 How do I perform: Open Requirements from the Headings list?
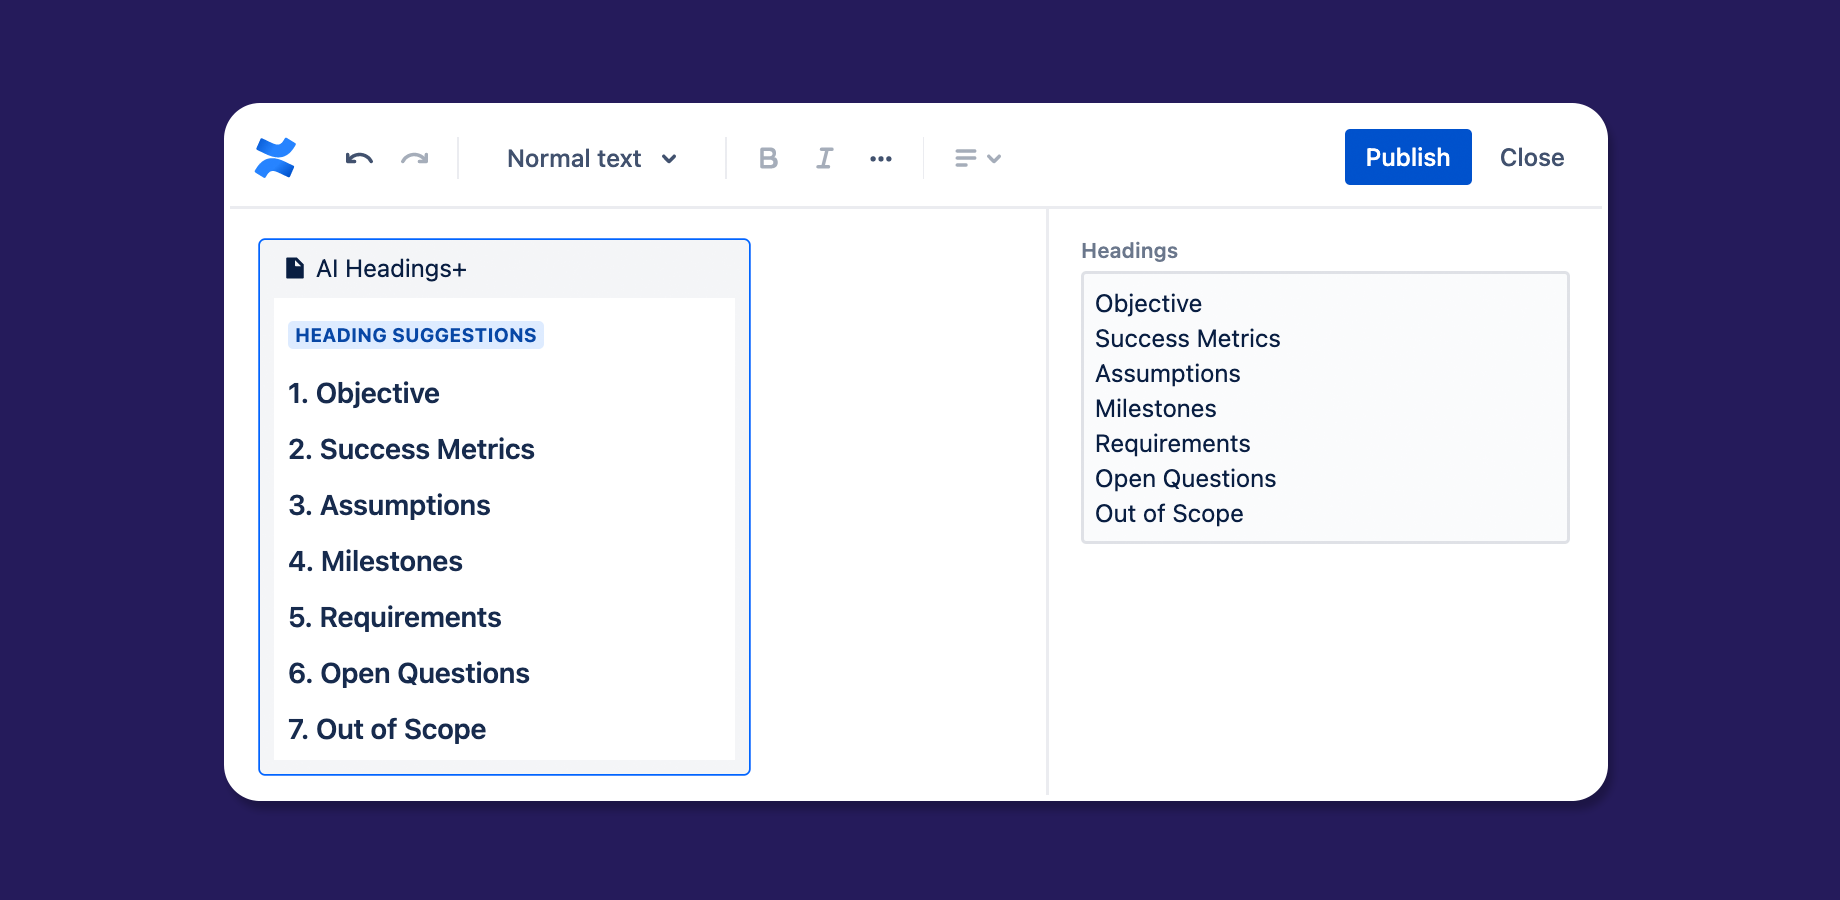click(x=1172, y=444)
